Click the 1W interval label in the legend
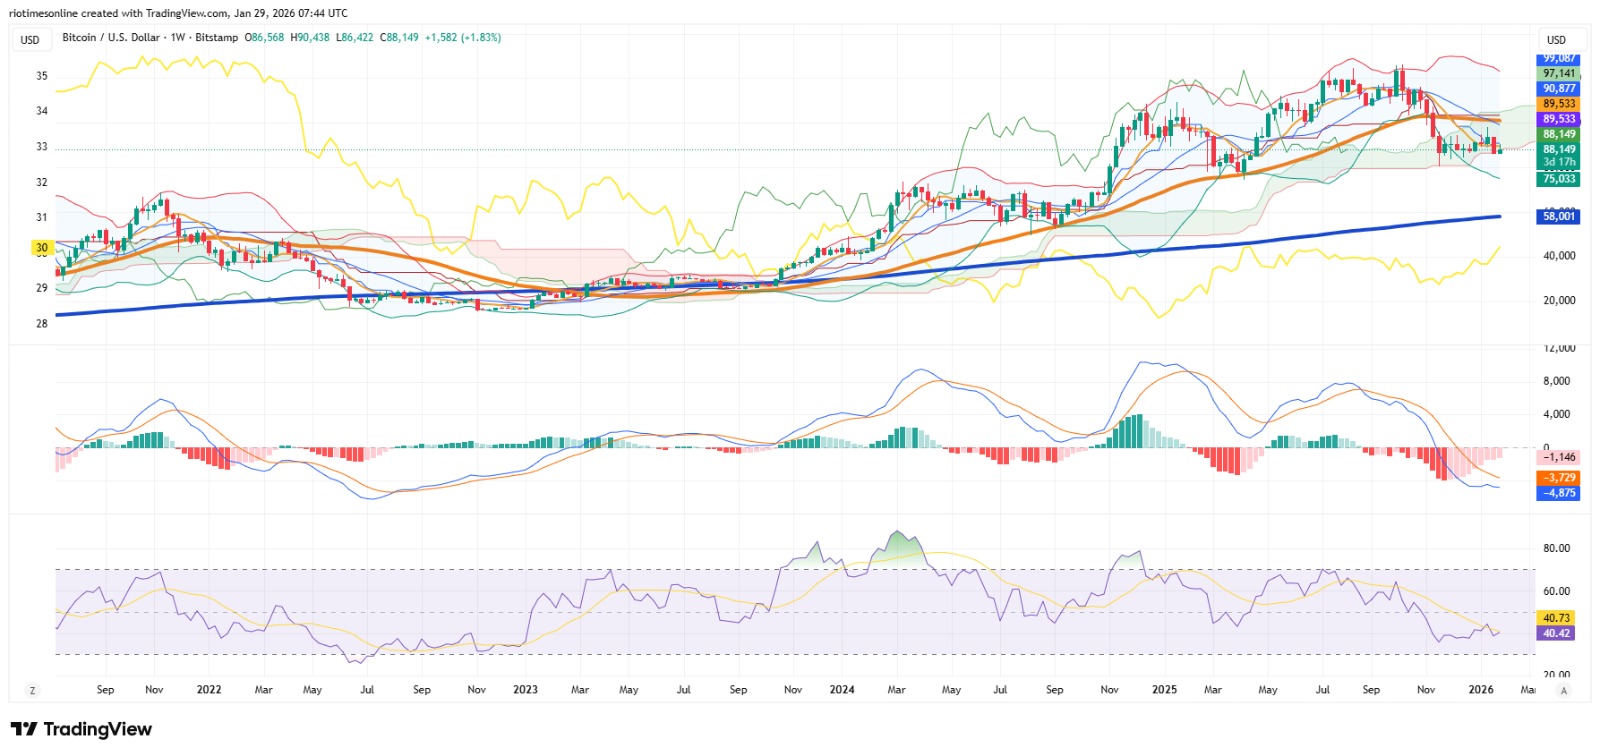The image size is (1600, 756). (x=178, y=37)
